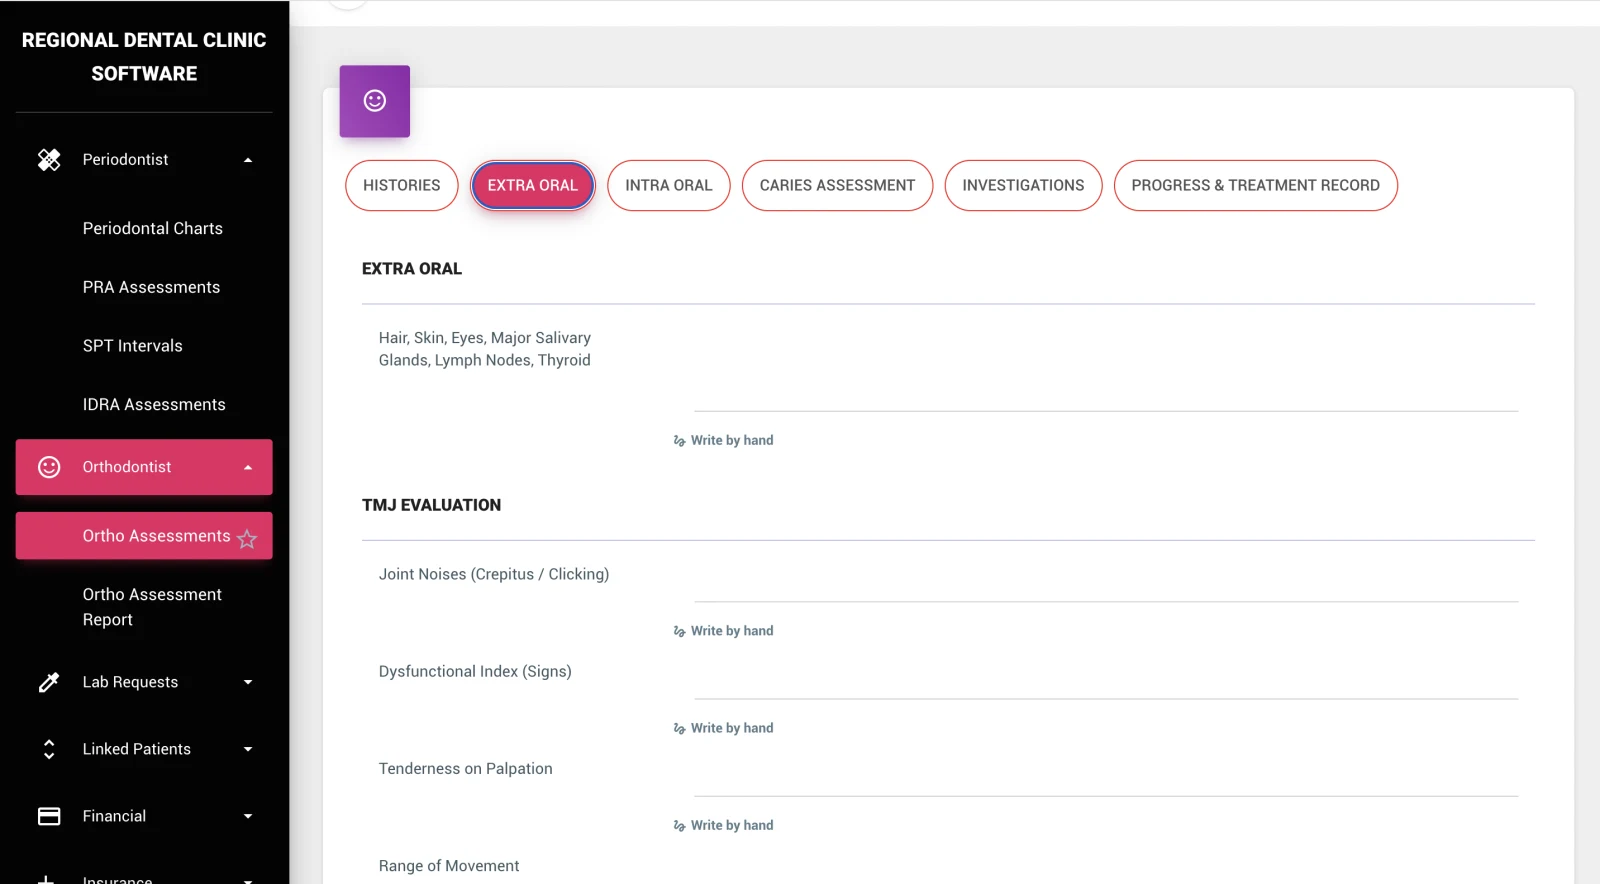This screenshot has width=1600, height=884.
Task: Click the TMJ Evaluation section heading
Action: (x=432, y=506)
